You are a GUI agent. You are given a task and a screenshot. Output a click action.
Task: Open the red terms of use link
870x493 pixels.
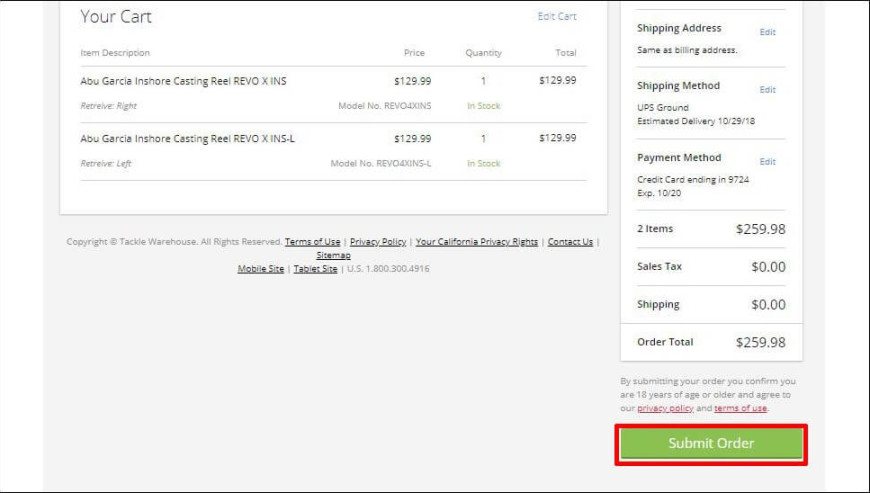[x=740, y=408]
